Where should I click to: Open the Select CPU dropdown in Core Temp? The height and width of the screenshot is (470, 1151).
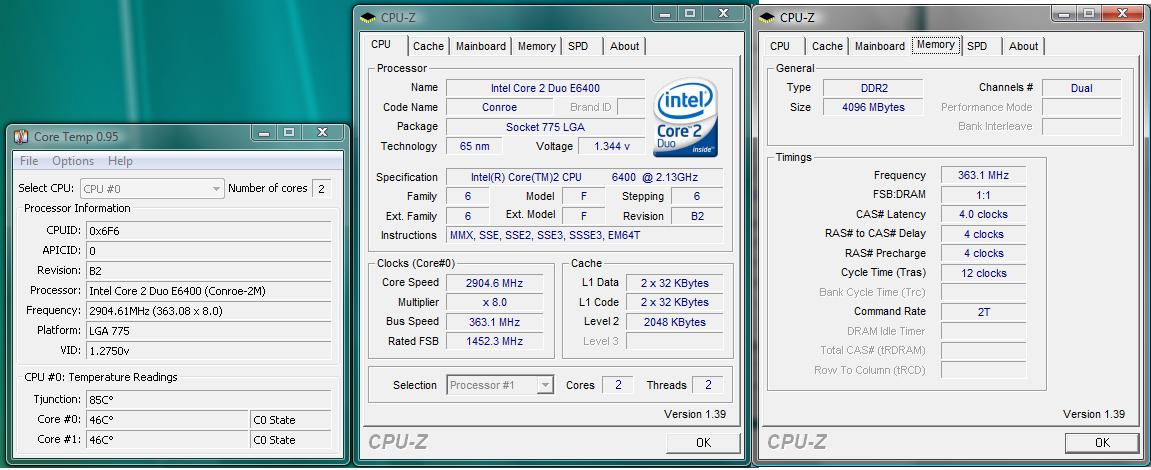pyautogui.click(x=152, y=189)
